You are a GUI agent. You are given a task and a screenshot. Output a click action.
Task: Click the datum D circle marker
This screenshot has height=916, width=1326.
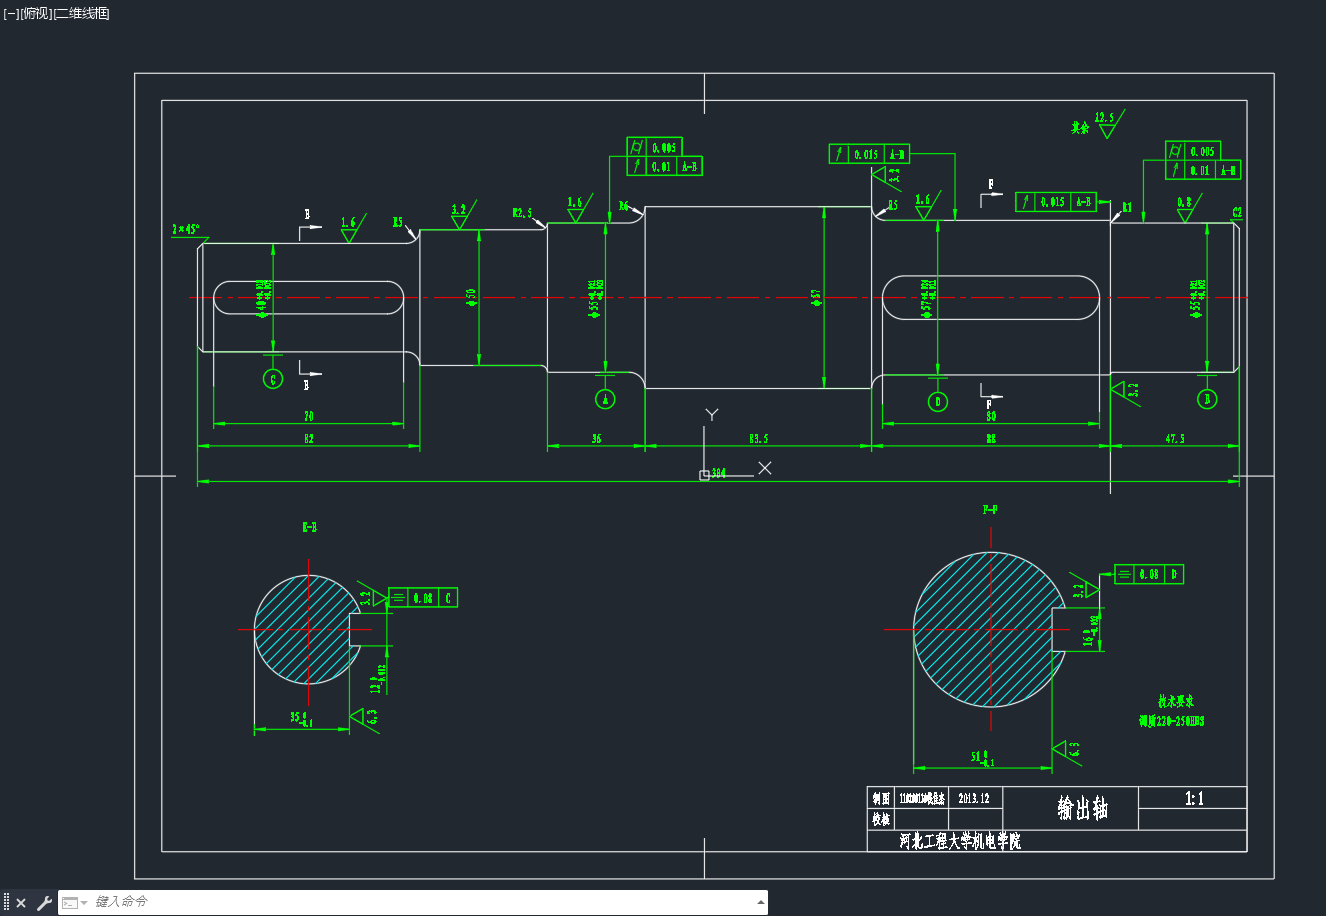[937, 401]
